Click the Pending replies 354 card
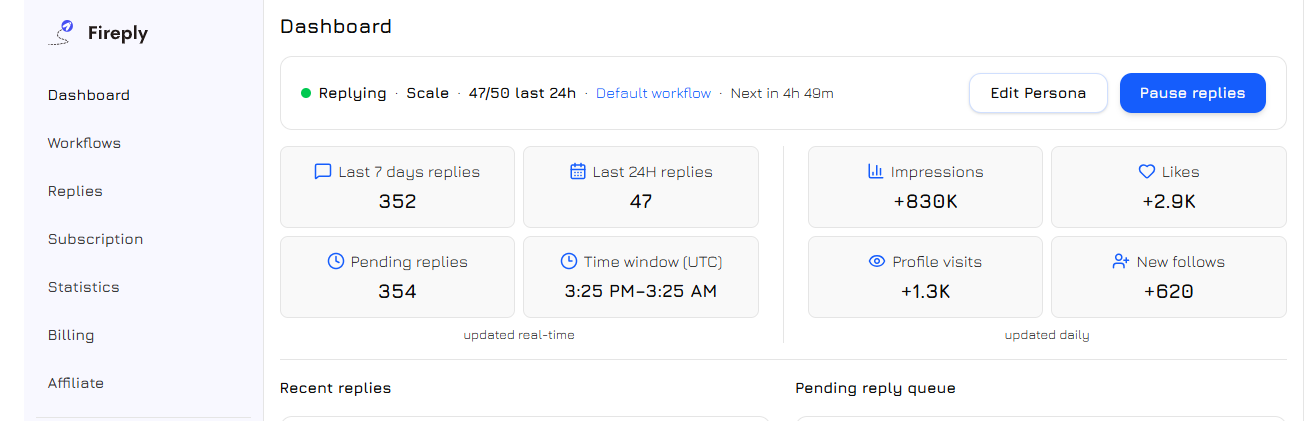Screen dimensions: 1312x421 pyautogui.click(x=397, y=277)
